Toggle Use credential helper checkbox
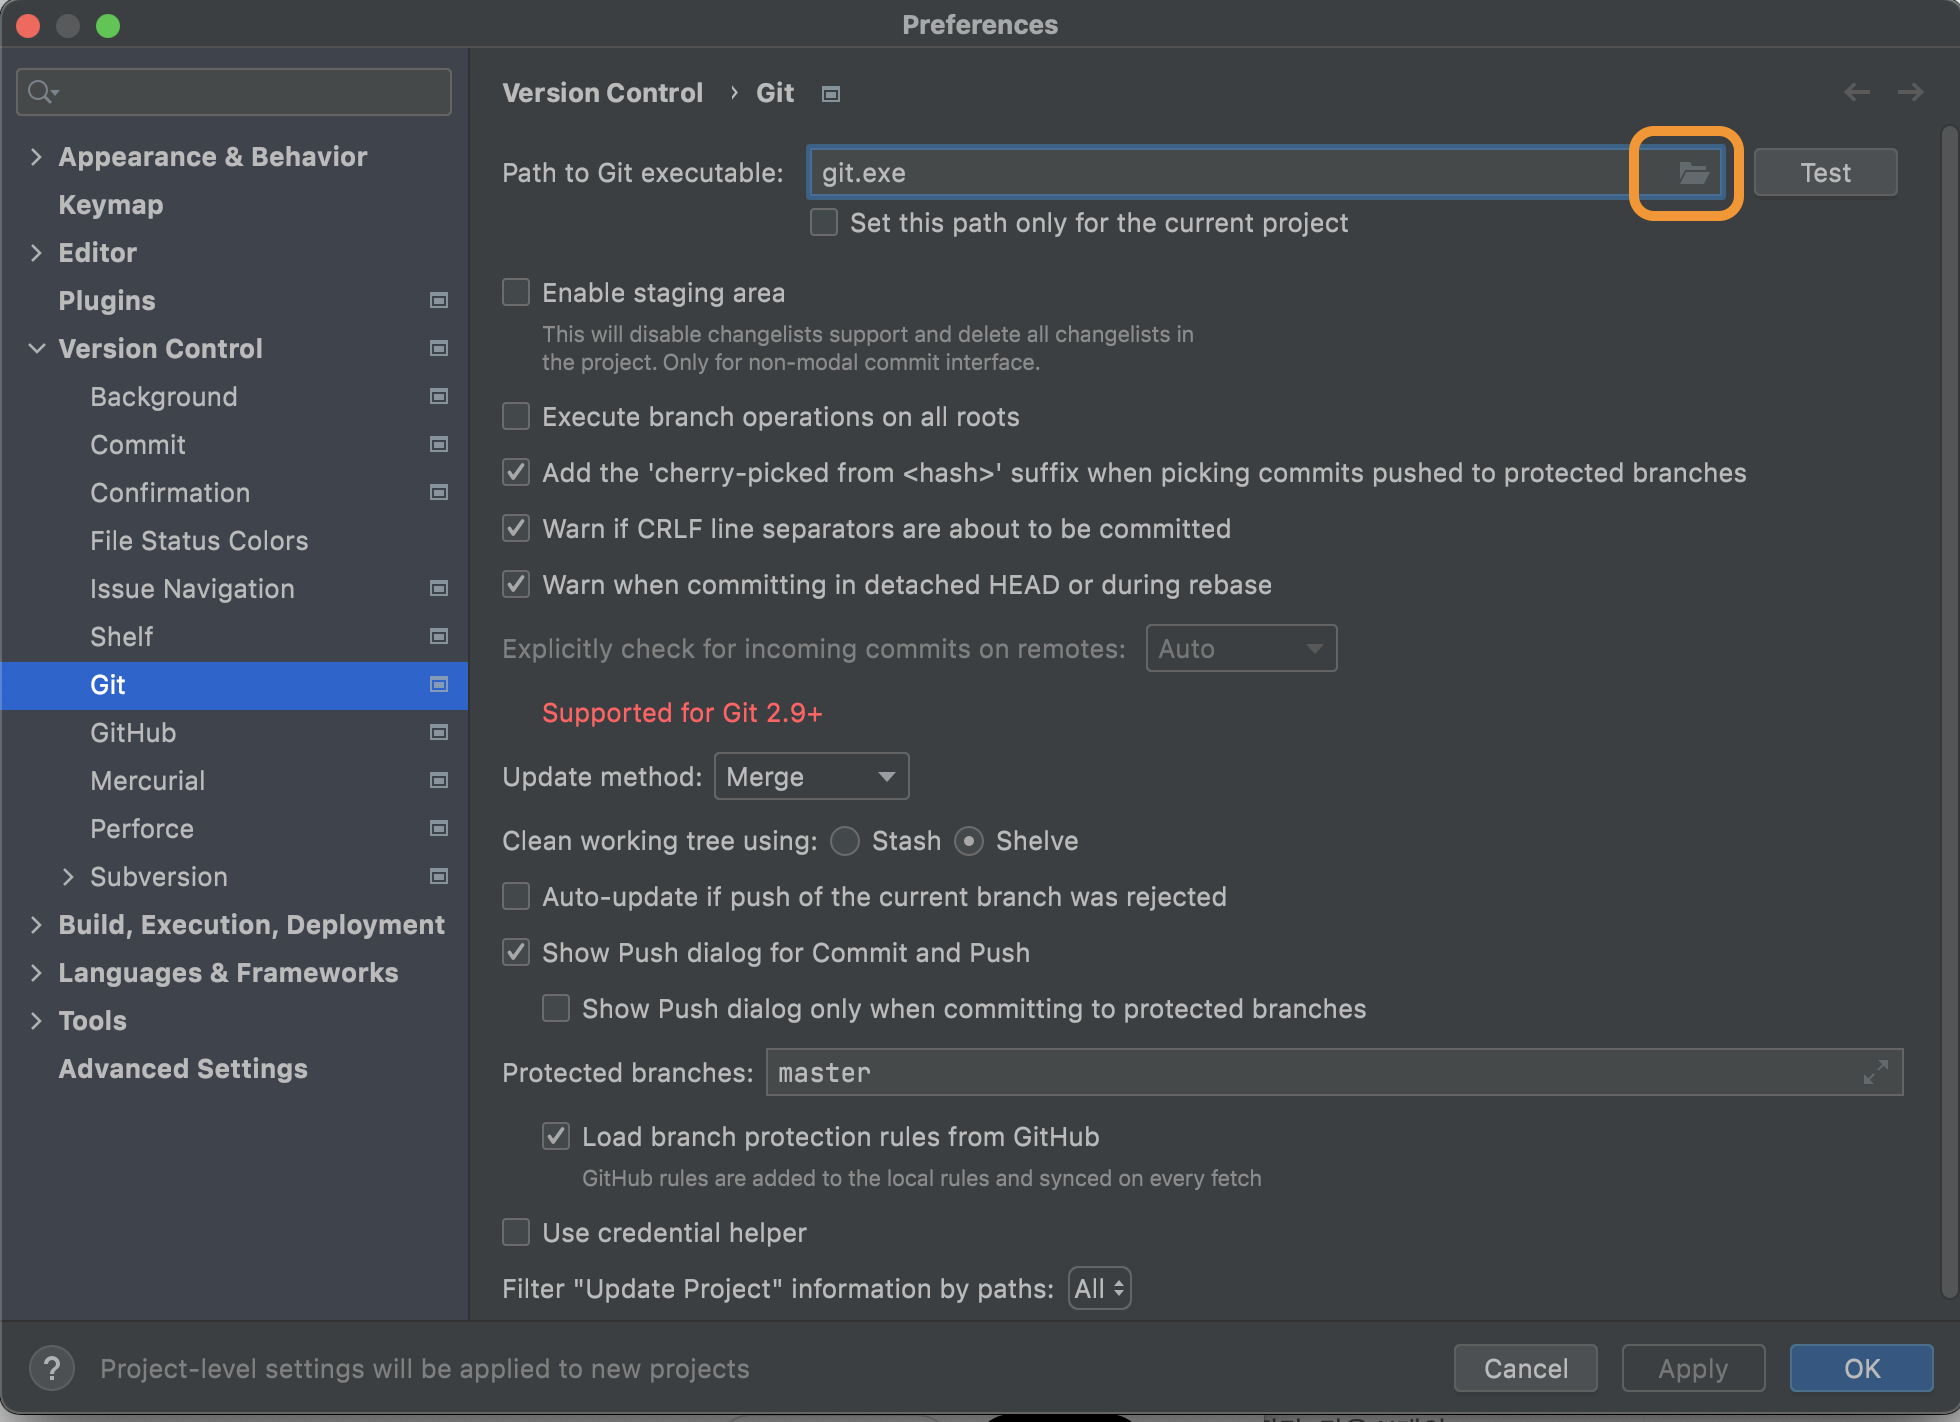1960x1422 pixels. click(516, 1233)
